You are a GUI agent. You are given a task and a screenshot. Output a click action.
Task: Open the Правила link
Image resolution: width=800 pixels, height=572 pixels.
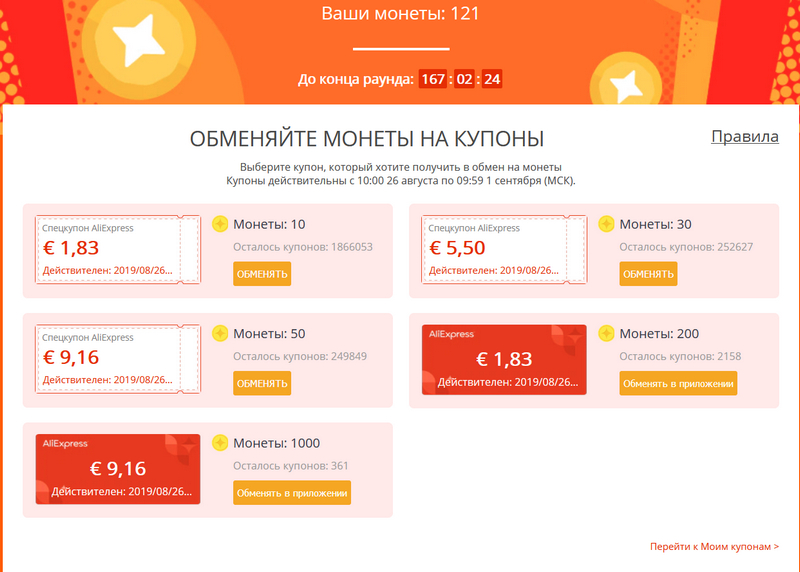744,137
